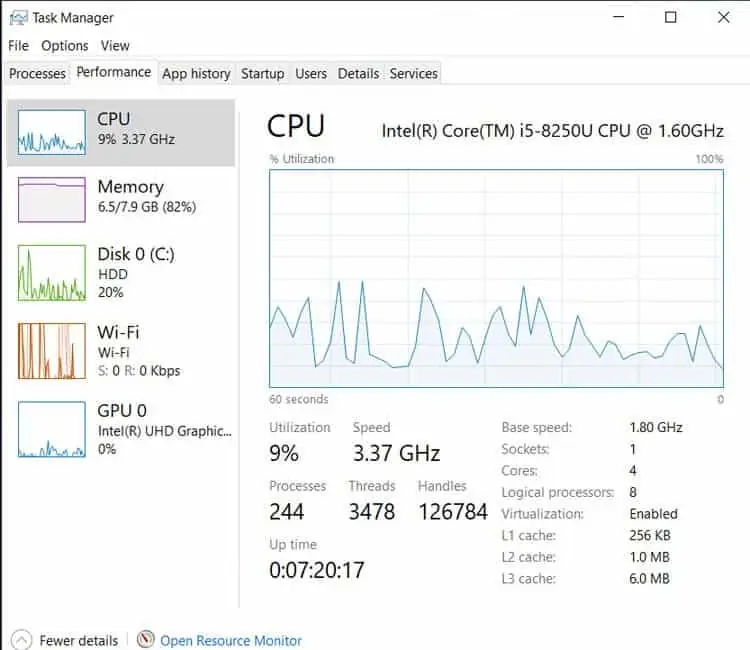Switch to the App history tab
Image resolution: width=750 pixels, height=650 pixels.
[196, 74]
